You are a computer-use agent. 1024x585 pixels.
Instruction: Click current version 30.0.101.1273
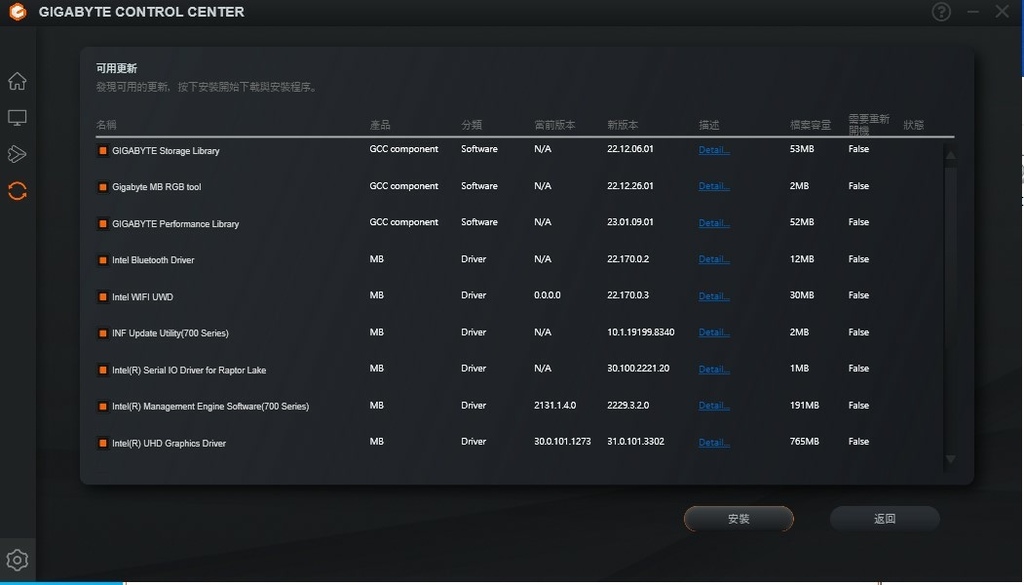562,441
